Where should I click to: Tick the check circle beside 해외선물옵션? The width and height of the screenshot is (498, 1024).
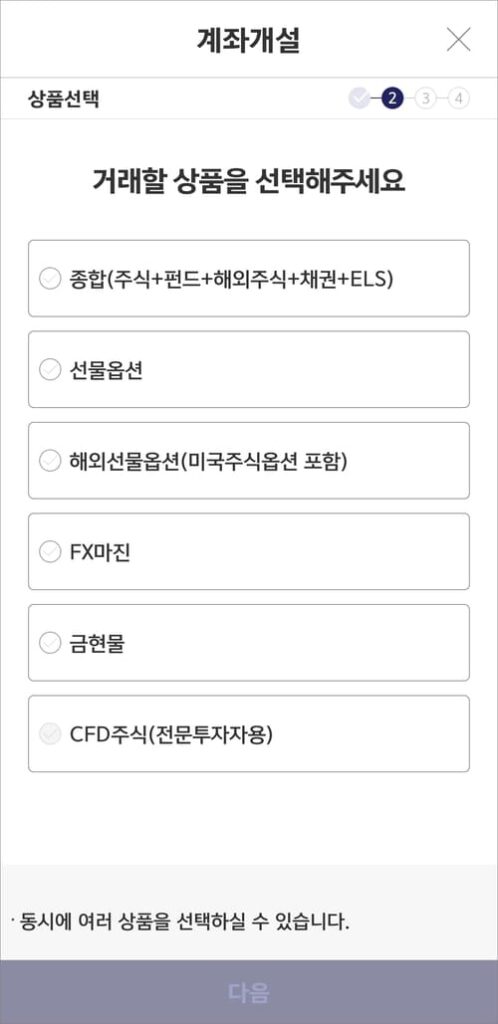pyautogui.click(x=50, y=461)
